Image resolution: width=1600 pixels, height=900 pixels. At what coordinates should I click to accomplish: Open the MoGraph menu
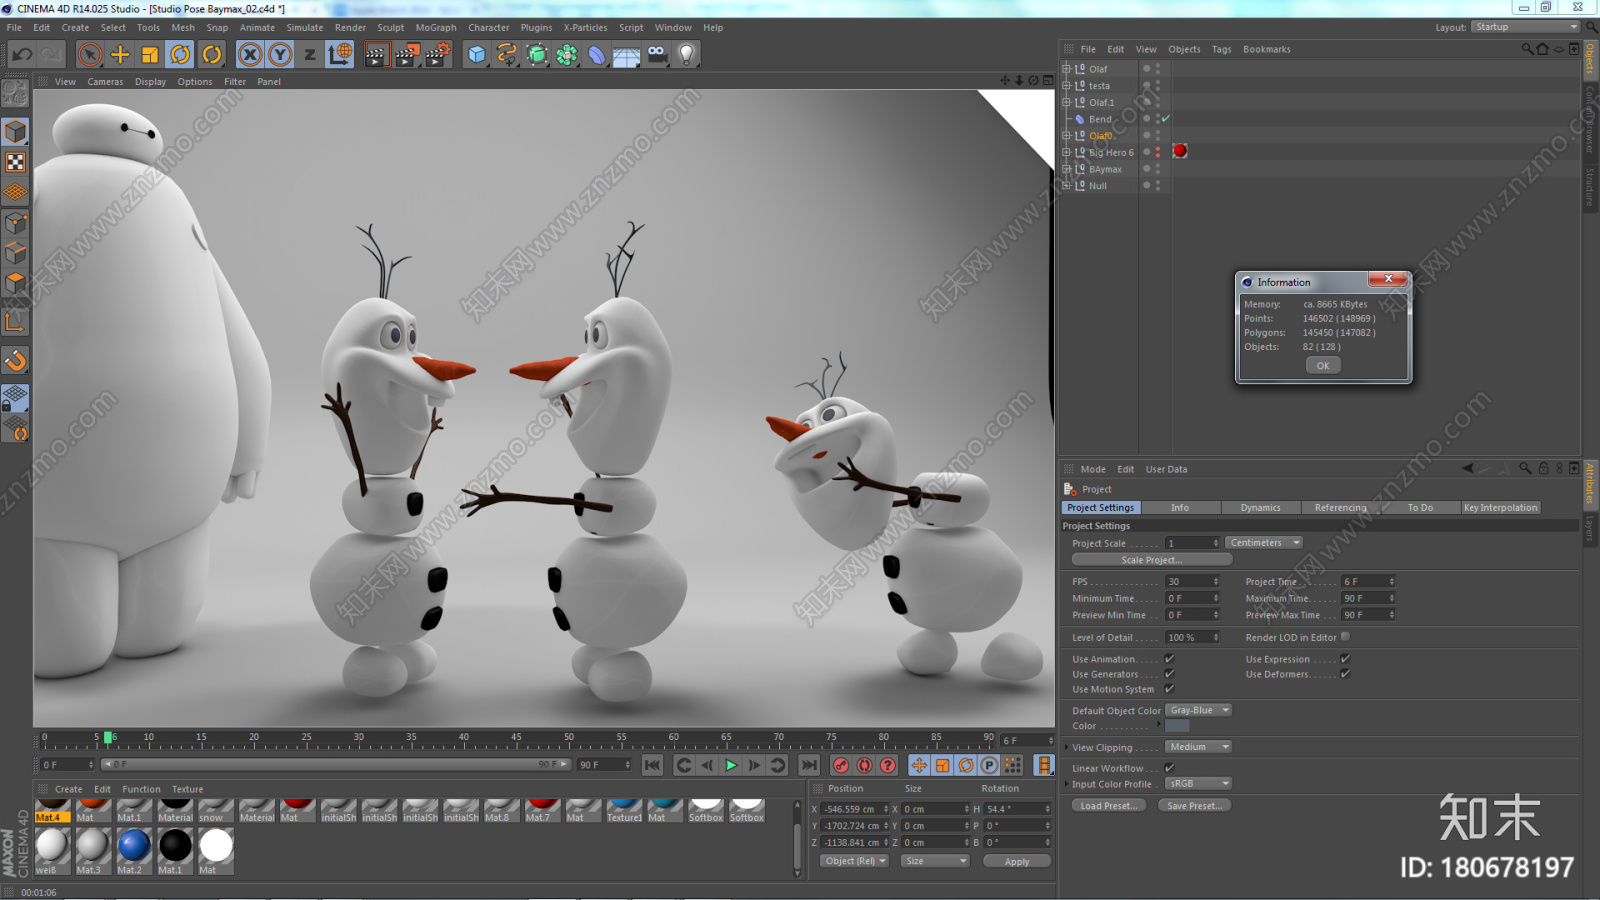click(436, 27)
